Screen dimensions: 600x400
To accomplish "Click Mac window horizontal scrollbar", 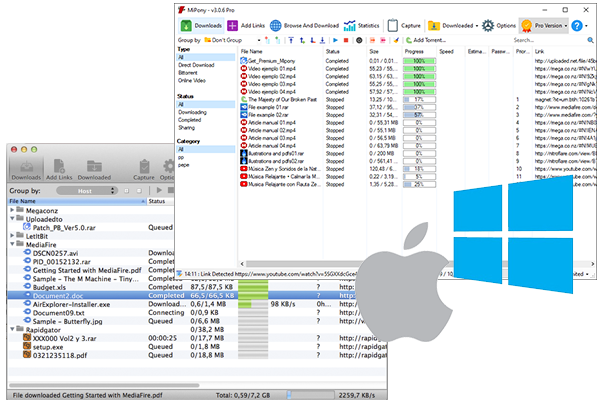I will pos(104,385).
